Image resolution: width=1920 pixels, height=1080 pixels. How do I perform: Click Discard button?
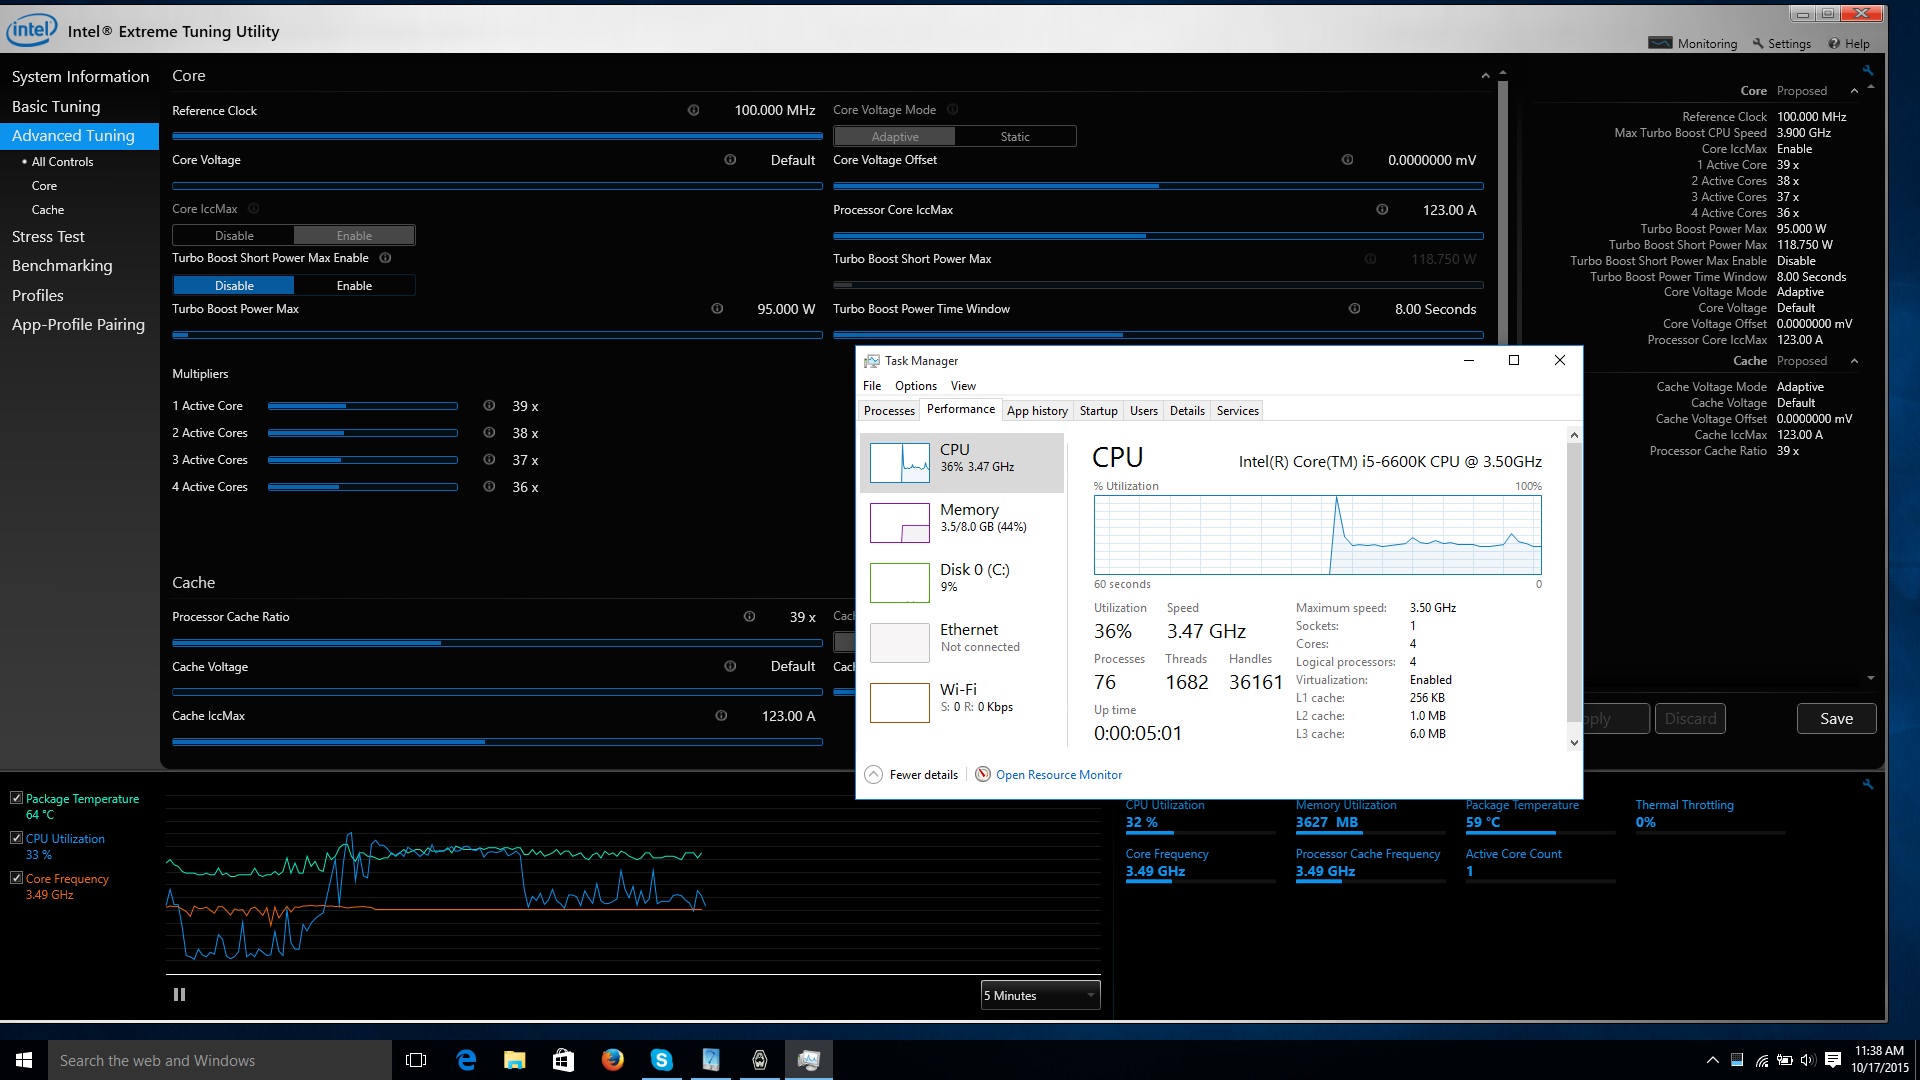point(1690,719)
